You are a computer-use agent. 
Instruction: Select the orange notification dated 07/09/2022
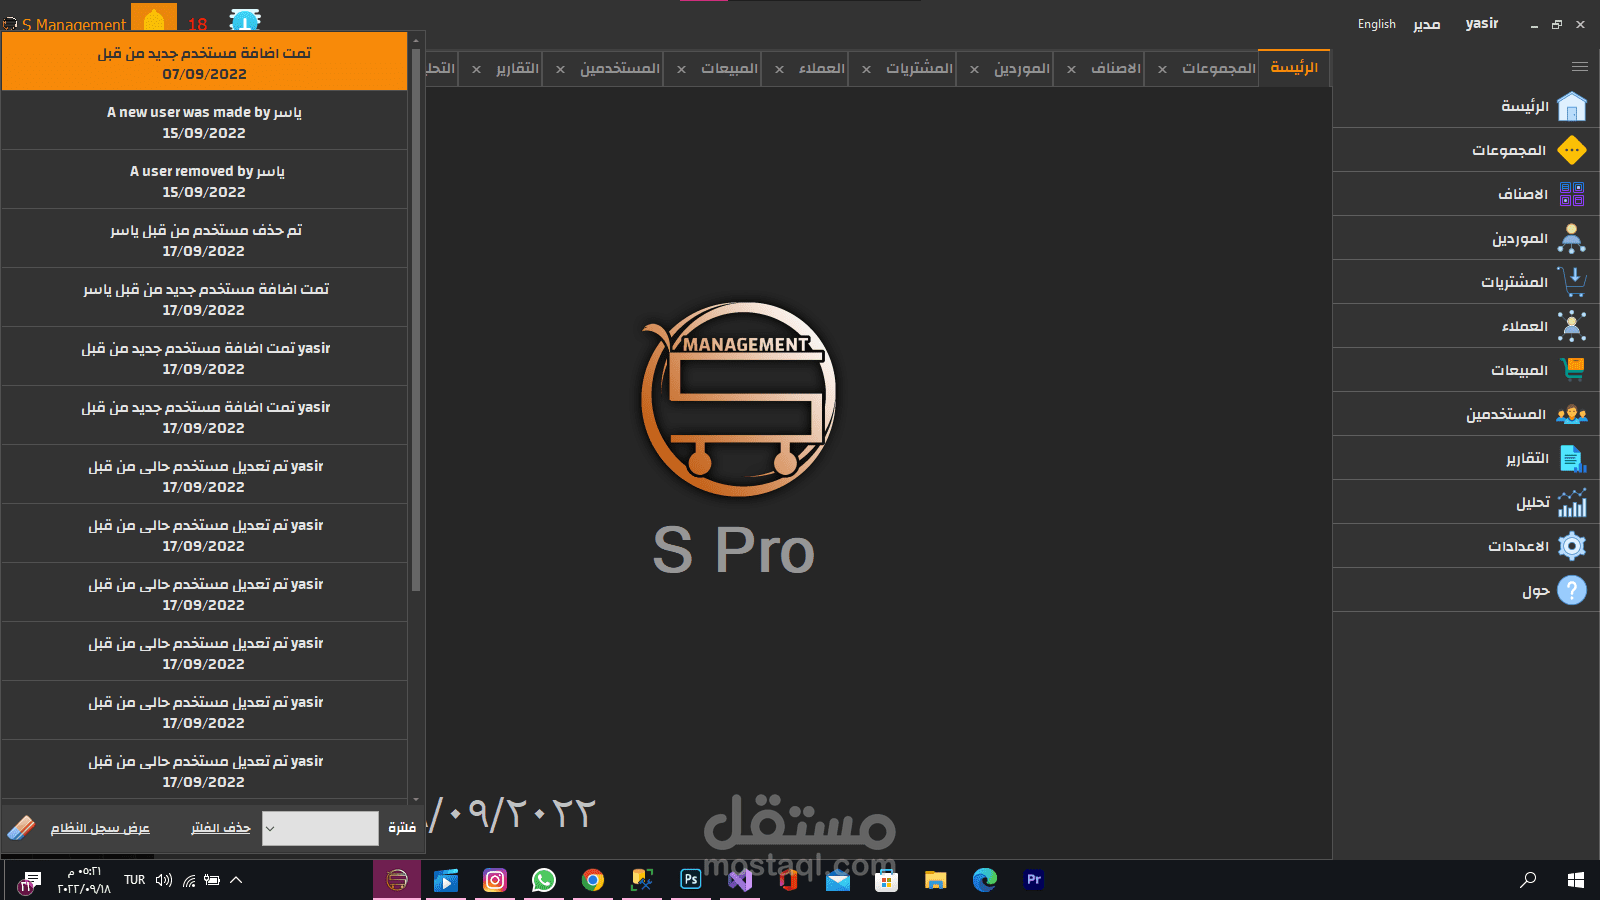coord(205,62)
